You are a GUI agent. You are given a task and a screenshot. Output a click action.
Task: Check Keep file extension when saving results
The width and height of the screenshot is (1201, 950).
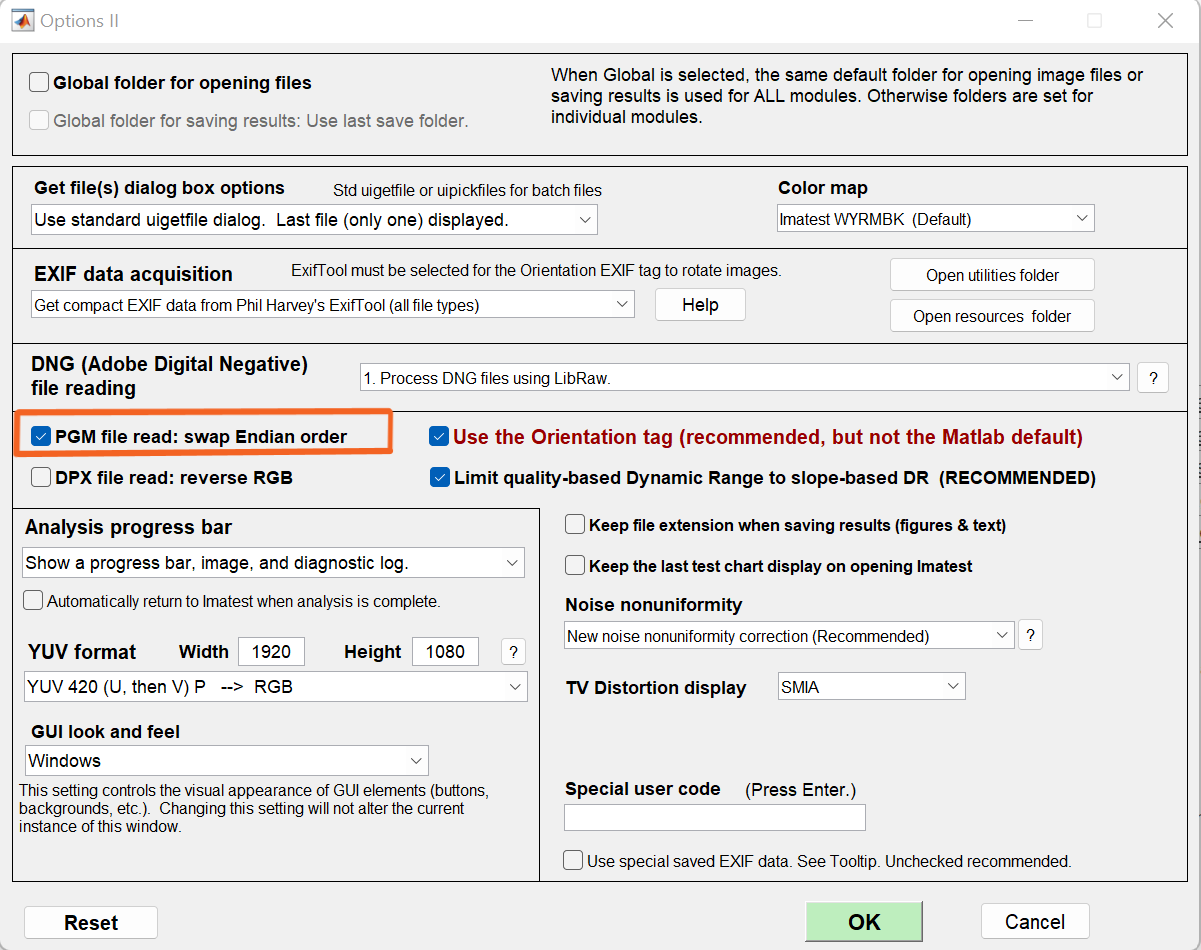tap(575, 524)
